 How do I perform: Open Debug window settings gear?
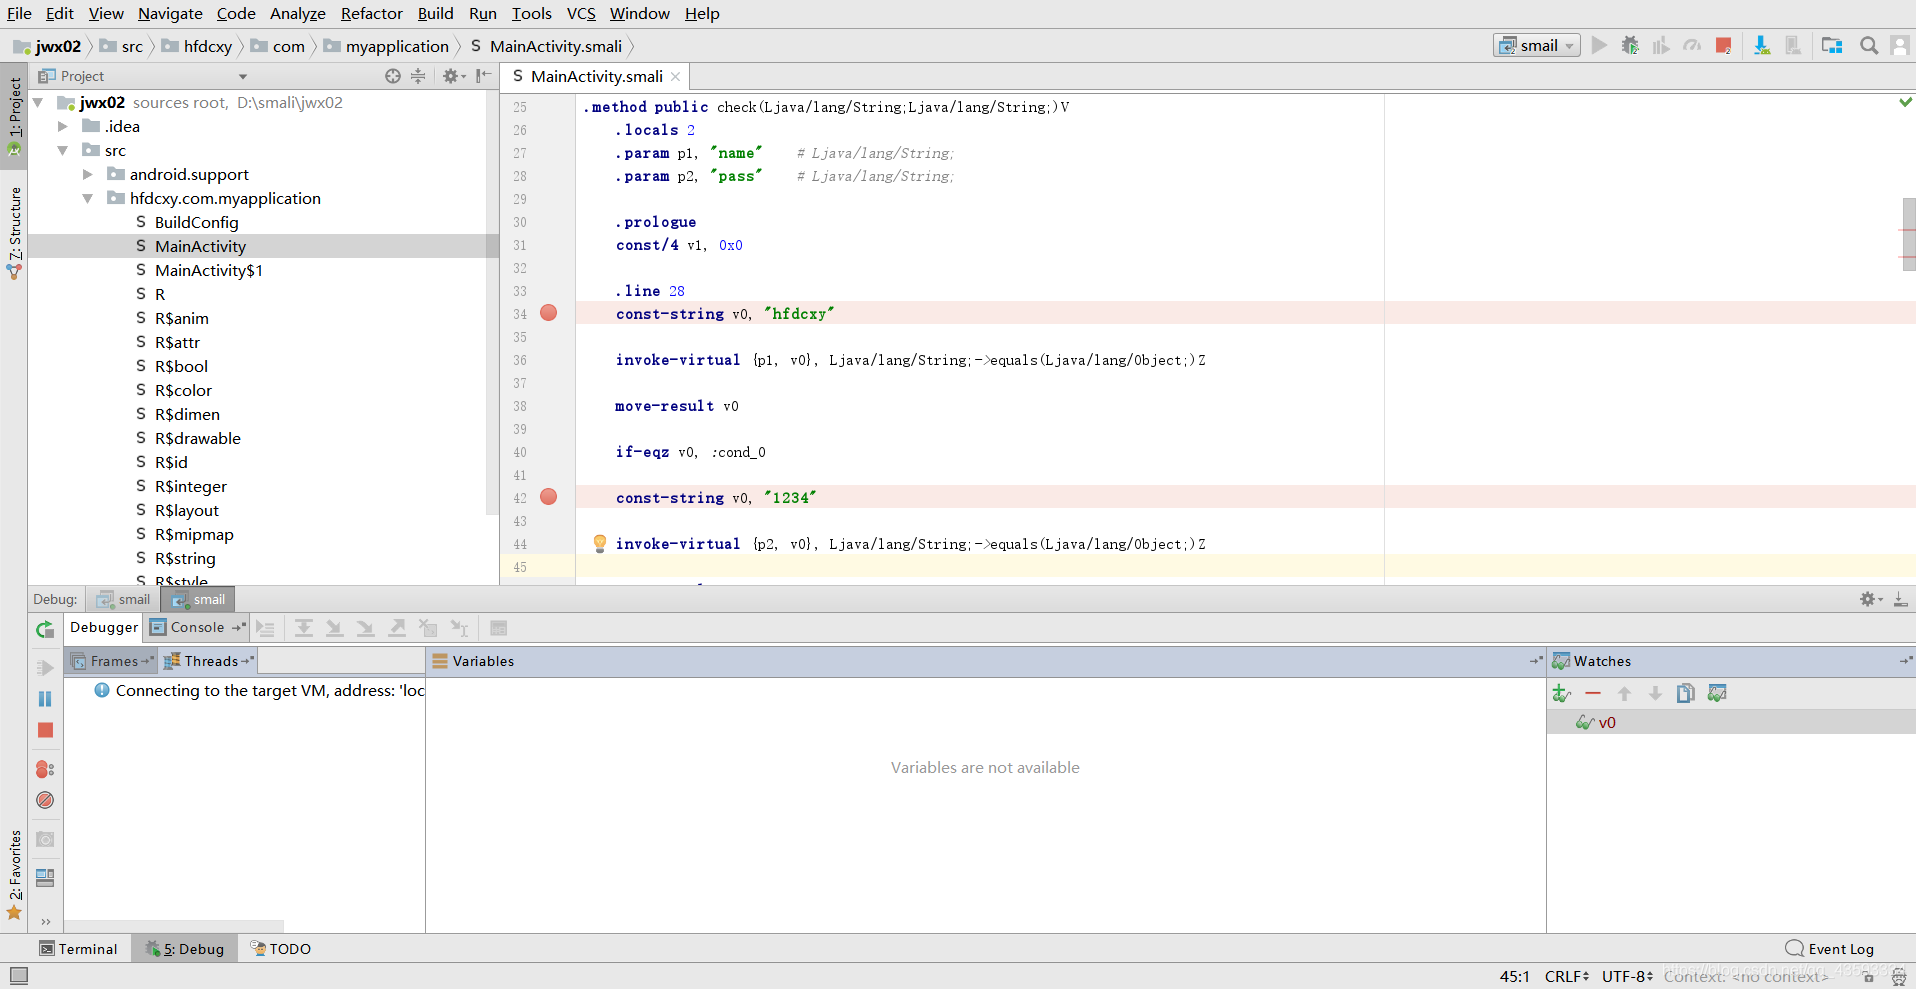tap(1871, 599)
